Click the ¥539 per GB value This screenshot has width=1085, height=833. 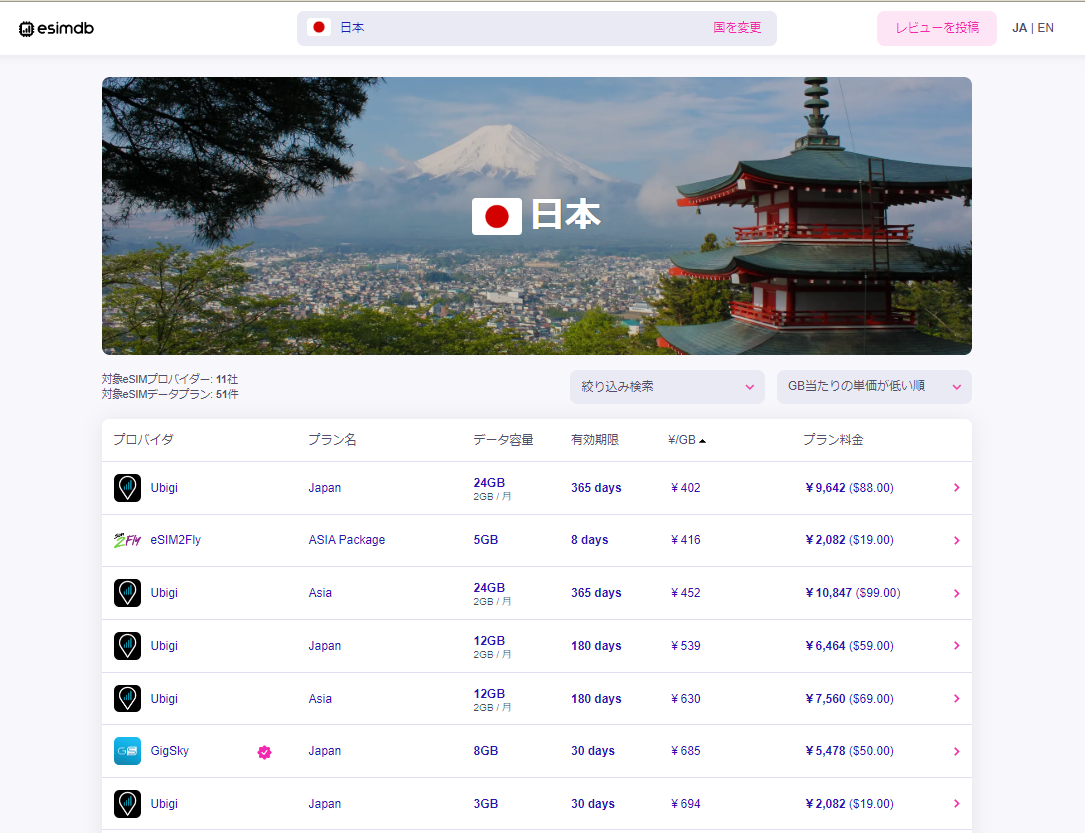(685, 646)
